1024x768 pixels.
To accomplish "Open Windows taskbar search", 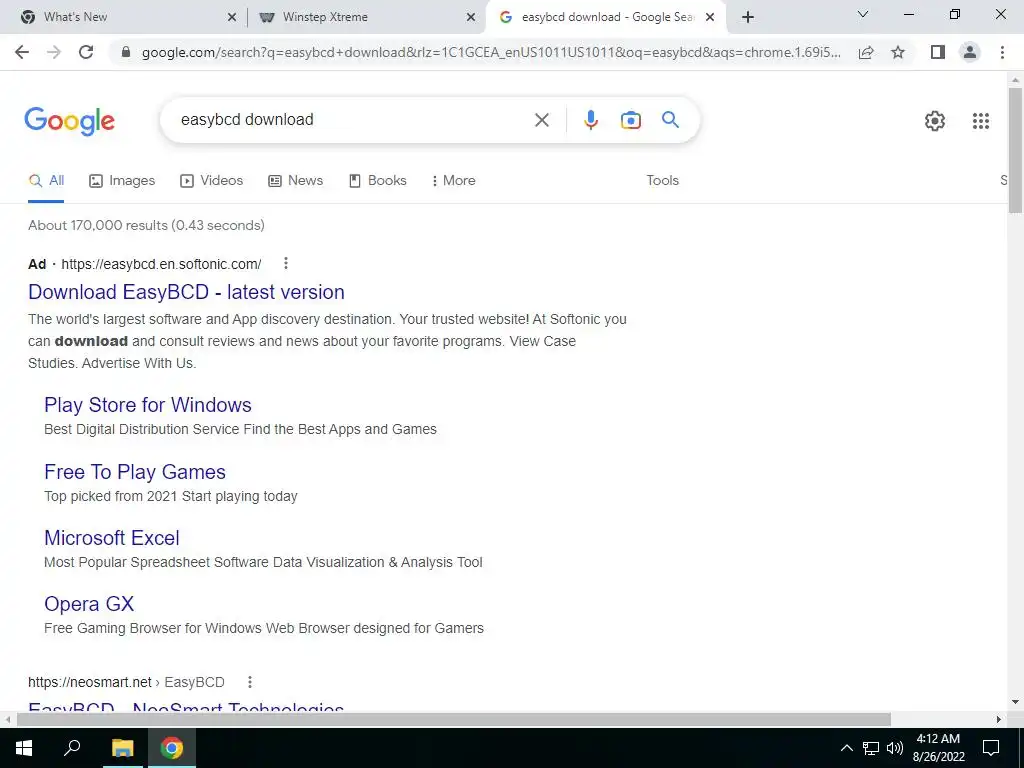I will (72, 748).
